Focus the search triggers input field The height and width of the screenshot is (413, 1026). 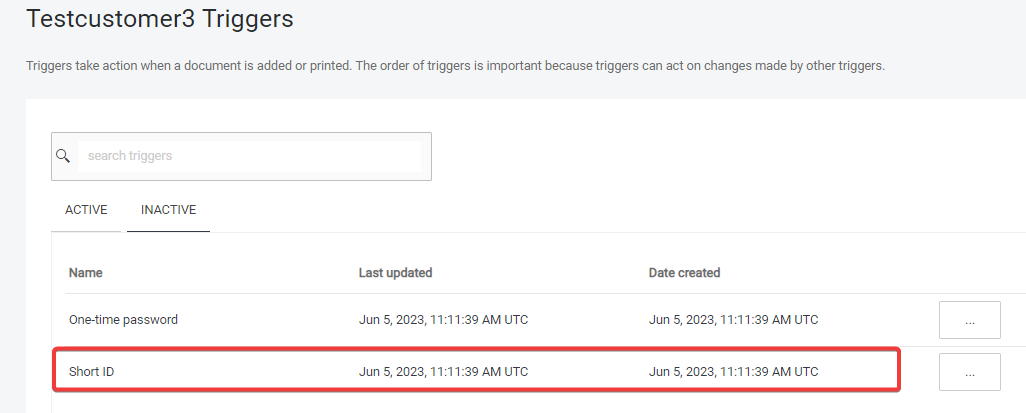coord(250,156)
